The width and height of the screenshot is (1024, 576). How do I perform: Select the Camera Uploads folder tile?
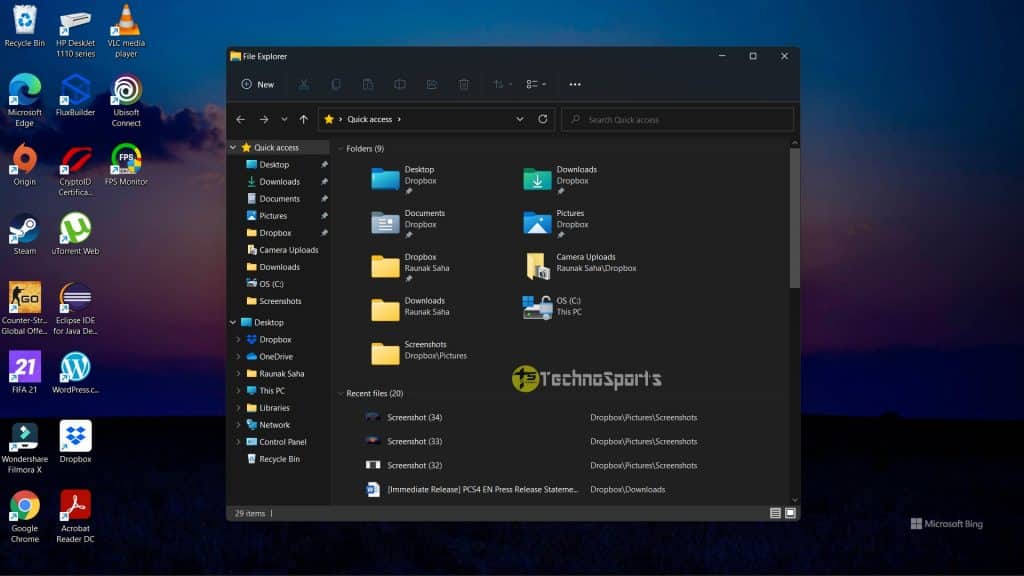pyautogui.click(x=579, y=266)
